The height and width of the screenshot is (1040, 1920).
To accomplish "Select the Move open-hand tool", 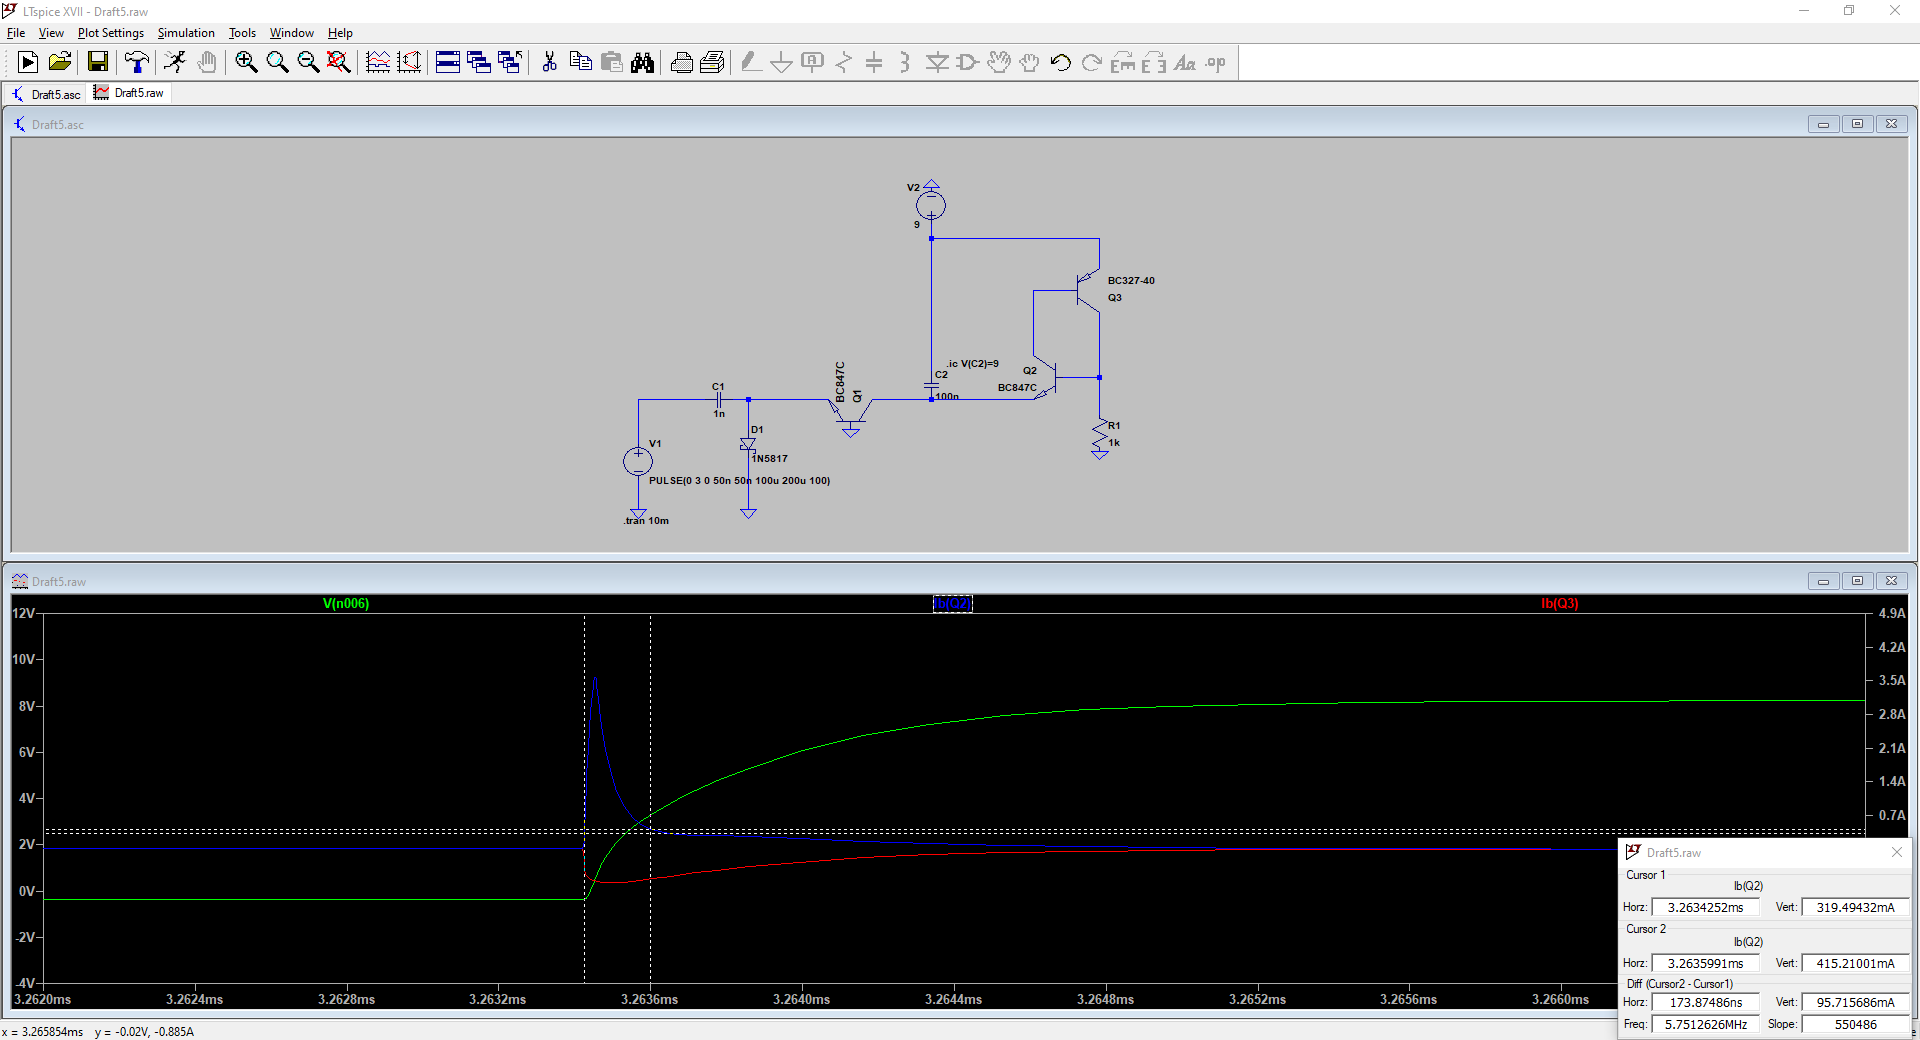I will (999, 62).
